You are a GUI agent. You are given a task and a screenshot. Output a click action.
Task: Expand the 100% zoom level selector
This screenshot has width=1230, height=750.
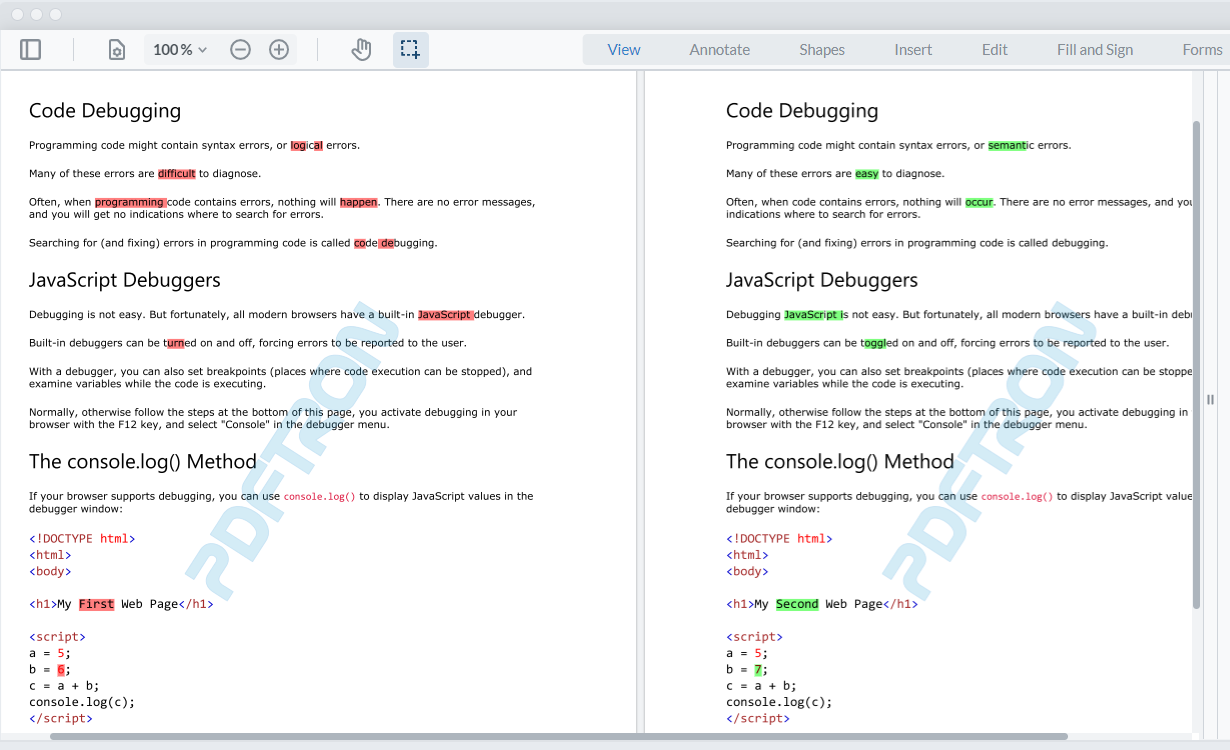pos(179,48)
